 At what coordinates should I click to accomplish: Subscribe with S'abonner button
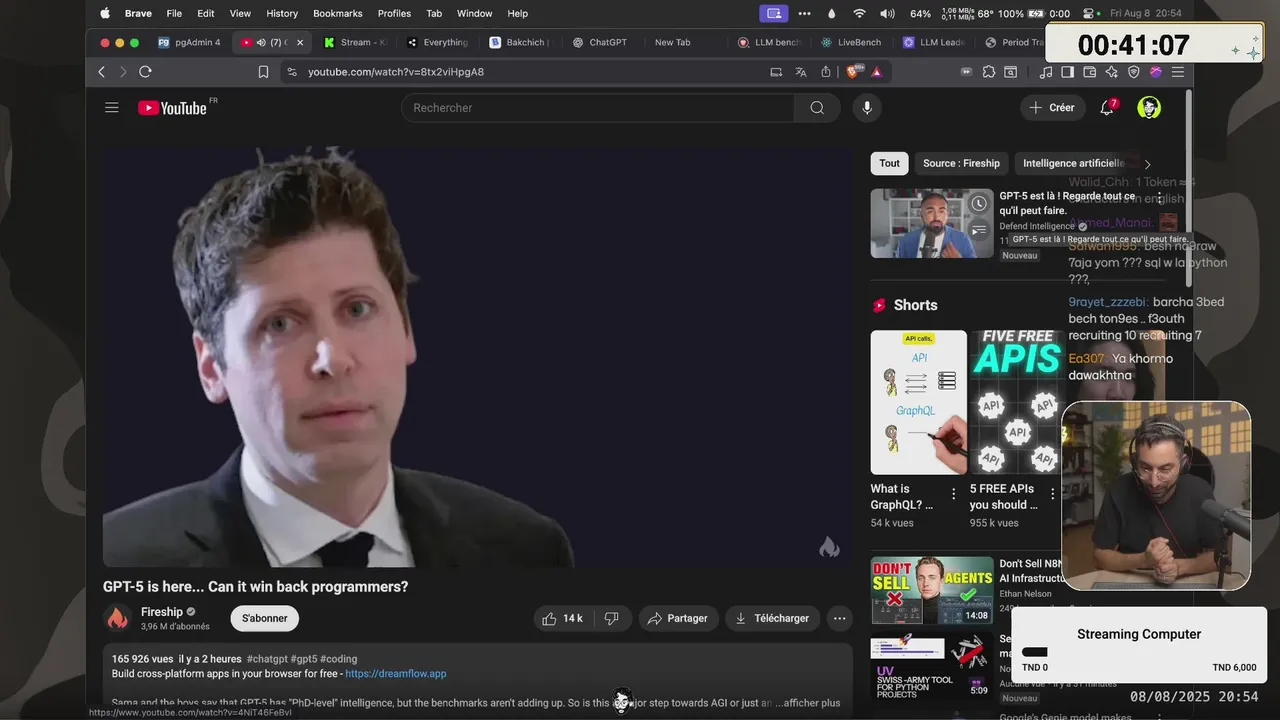265,619
